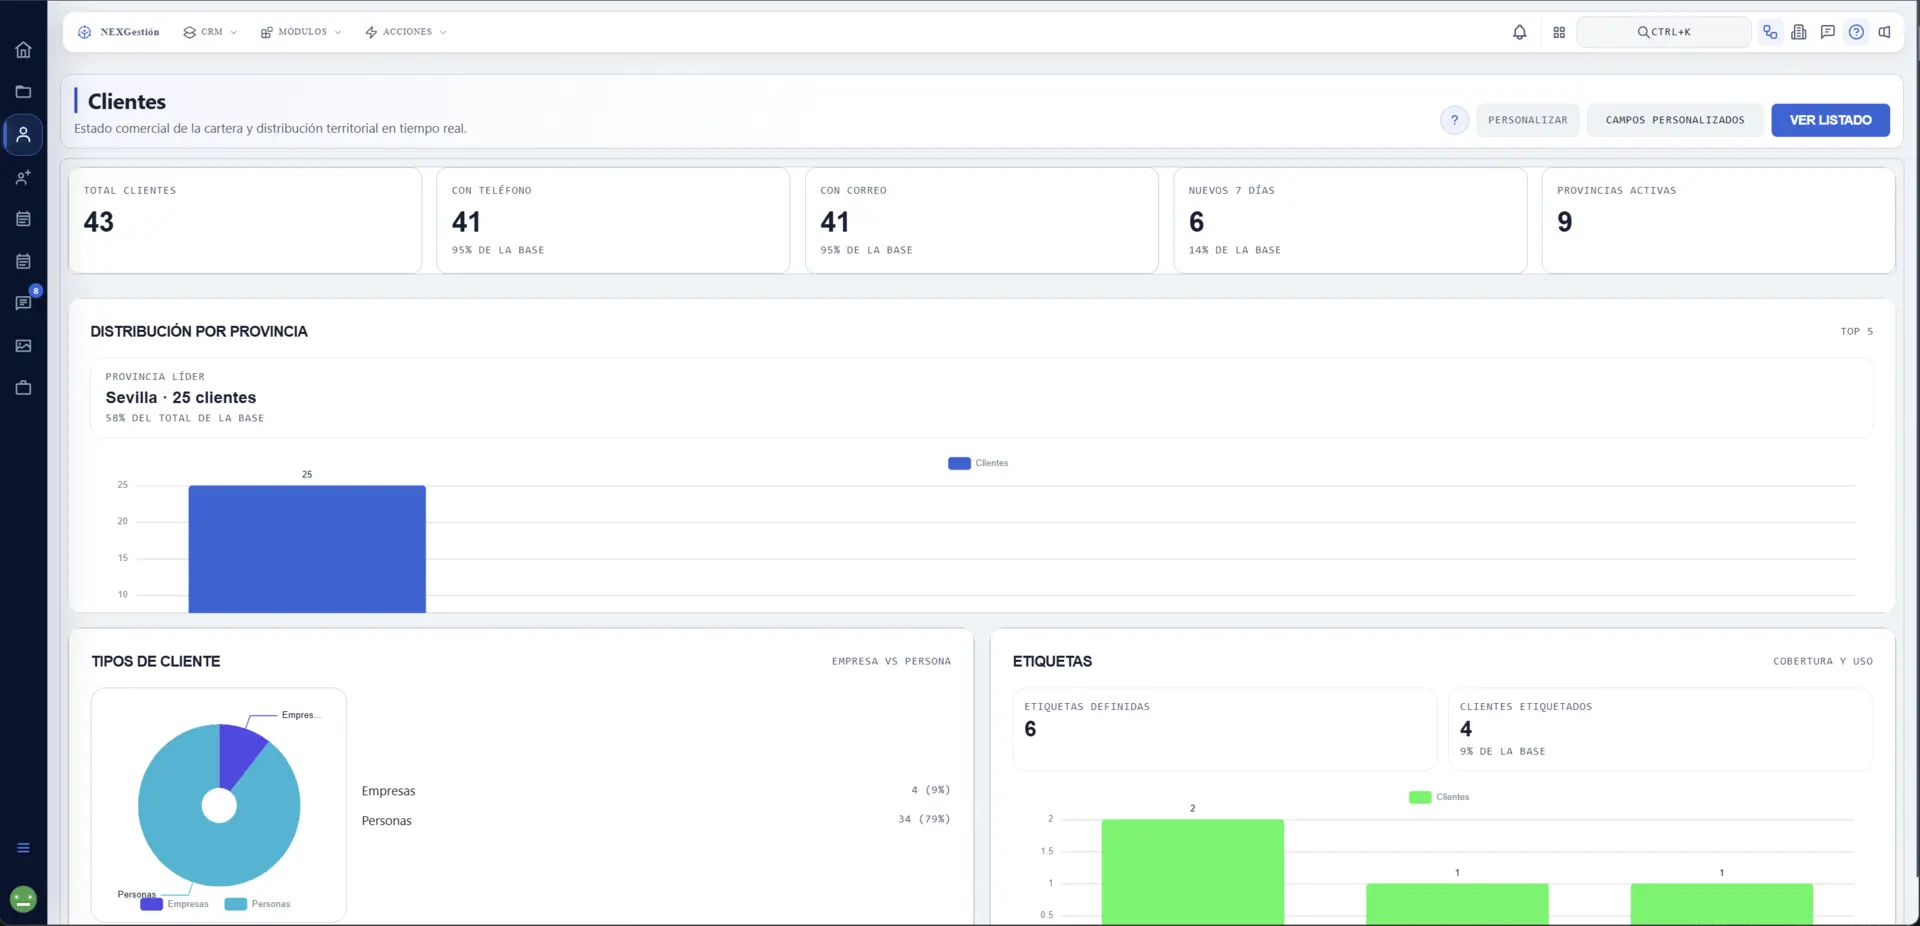
Task: Open the calendar icon just above the messages icon
Action: (x=23, y=261)
